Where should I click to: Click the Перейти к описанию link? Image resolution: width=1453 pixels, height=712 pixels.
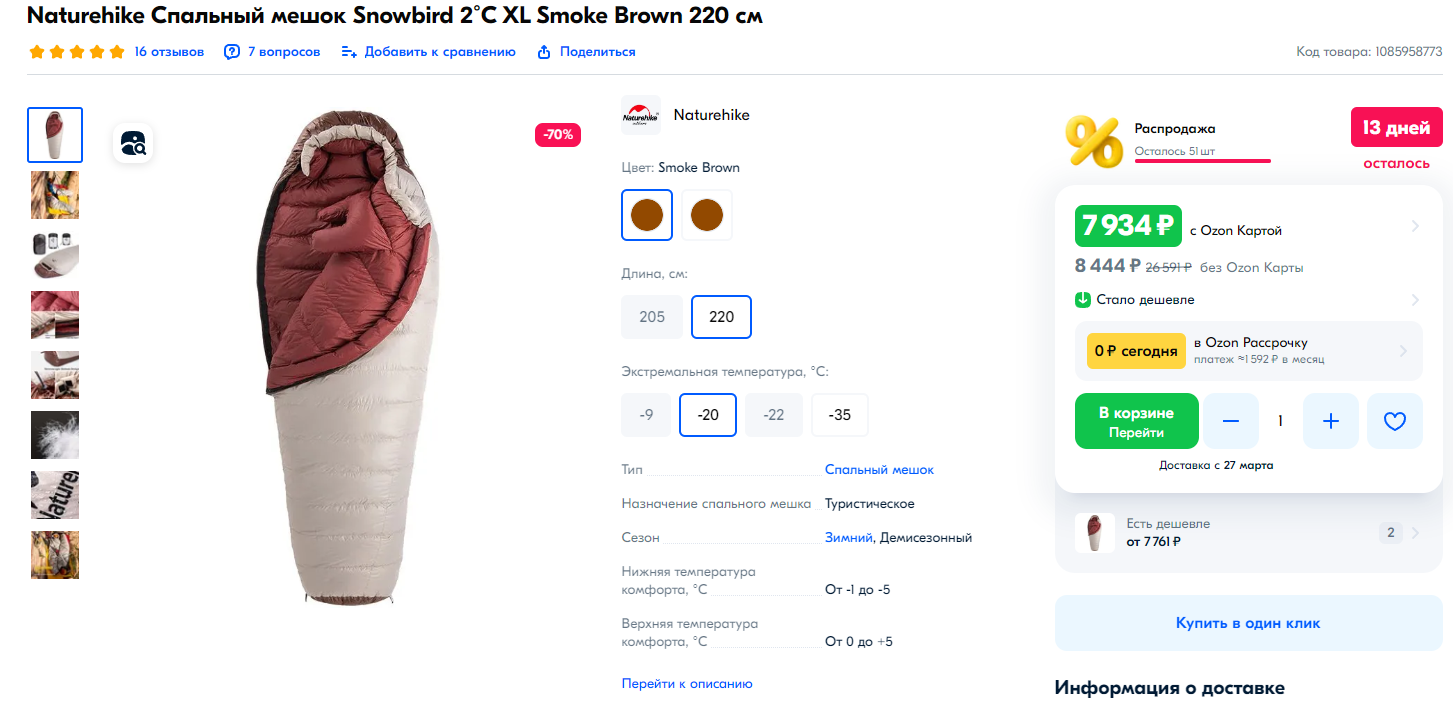point(687,684)
